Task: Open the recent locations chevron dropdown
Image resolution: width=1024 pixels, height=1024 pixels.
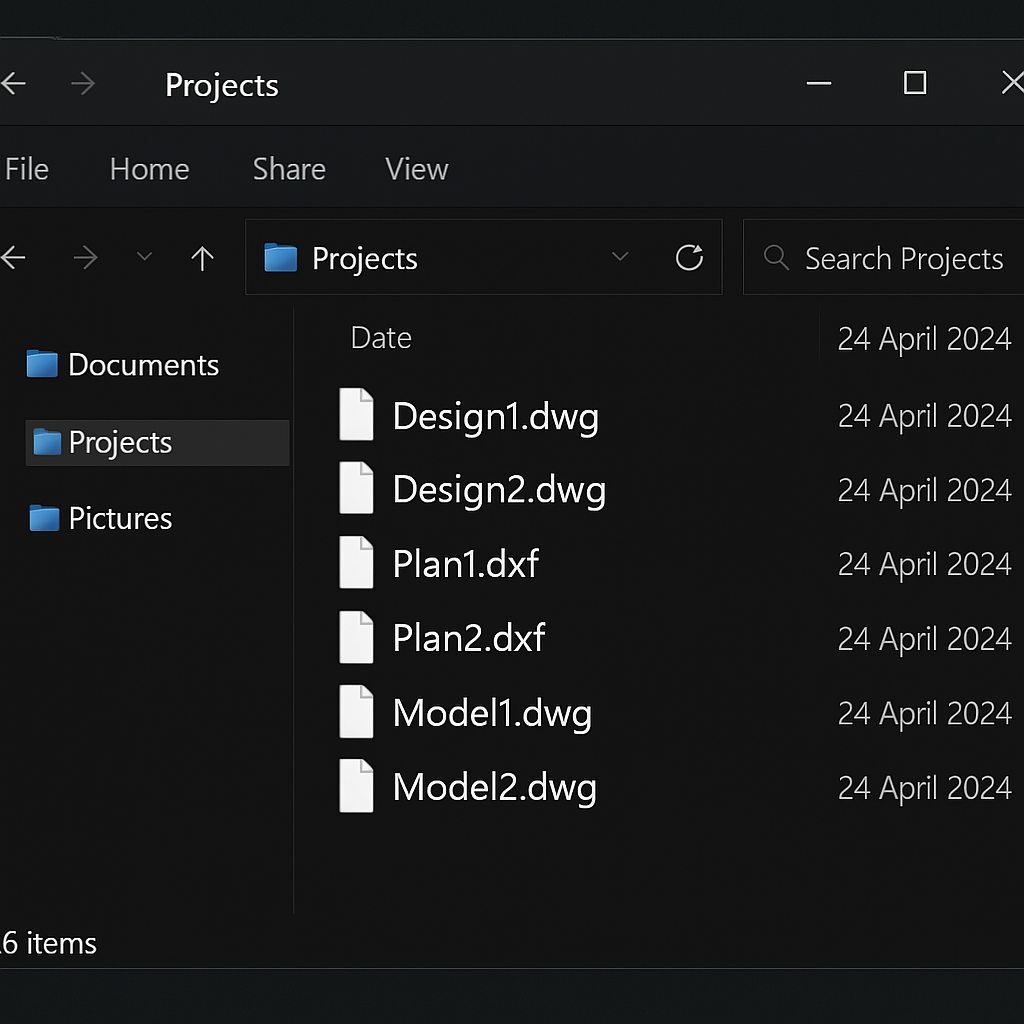Action: click(x=144, y=258)
